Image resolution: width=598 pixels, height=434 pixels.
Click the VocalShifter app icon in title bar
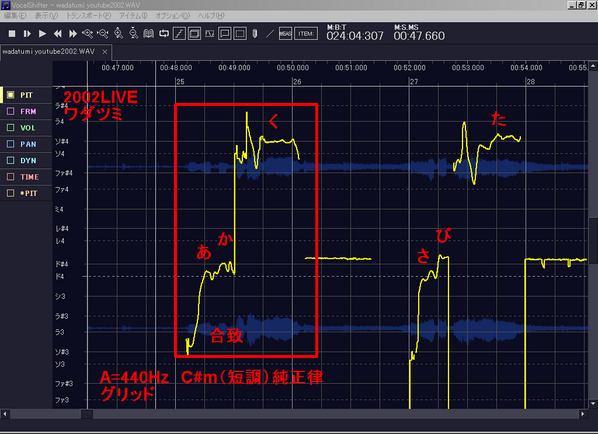(x=5, y=5)
